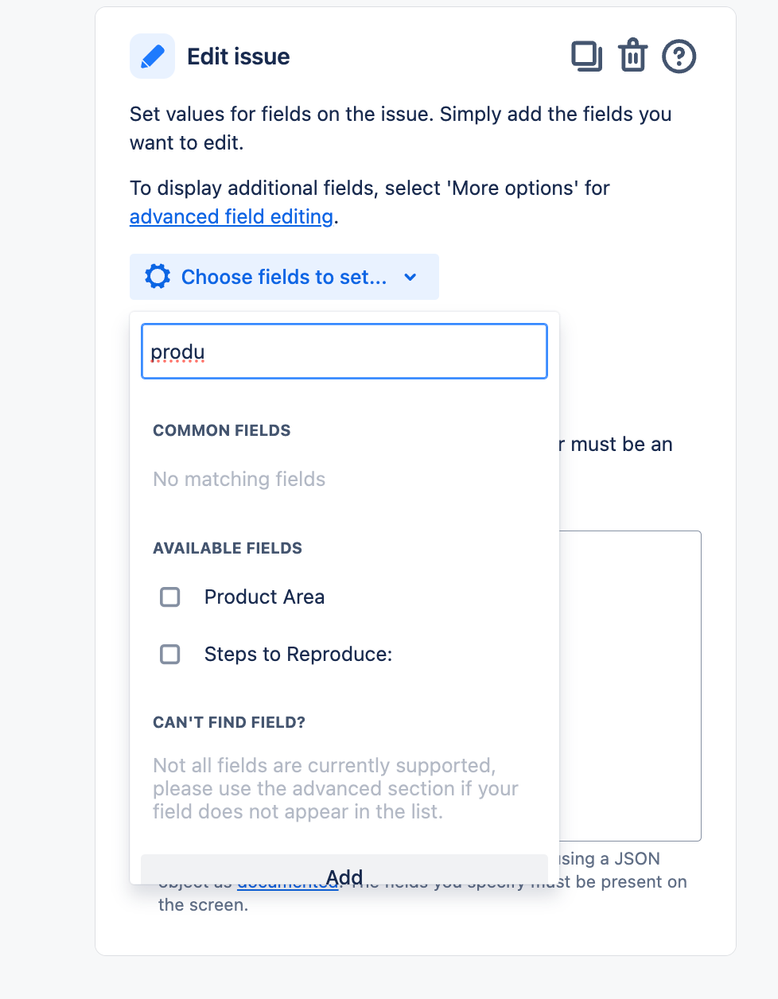This screenshot has height=999, width=778.
Task: Click the gear icon in Choose fields button
Action: pyautogui.click(x=157, y=277)
